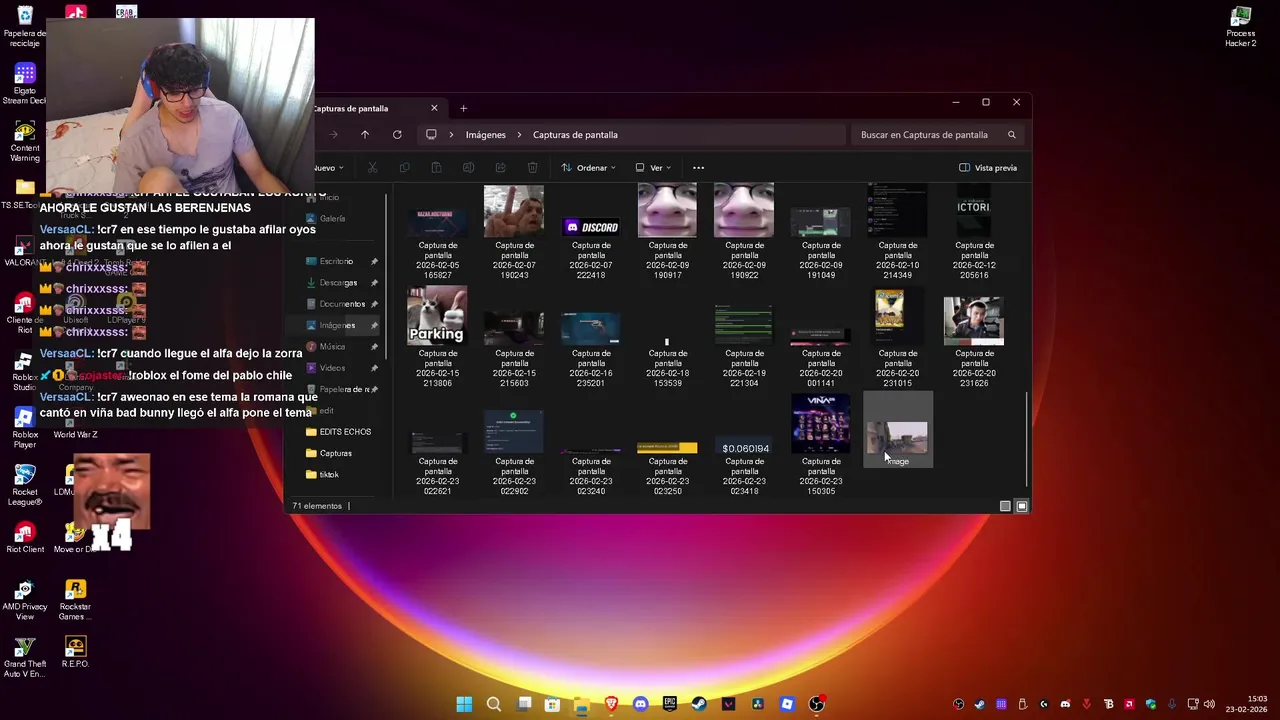Open the three-dots more options menu
This screenshot has height=720, width=1280.
pos(698,168)
